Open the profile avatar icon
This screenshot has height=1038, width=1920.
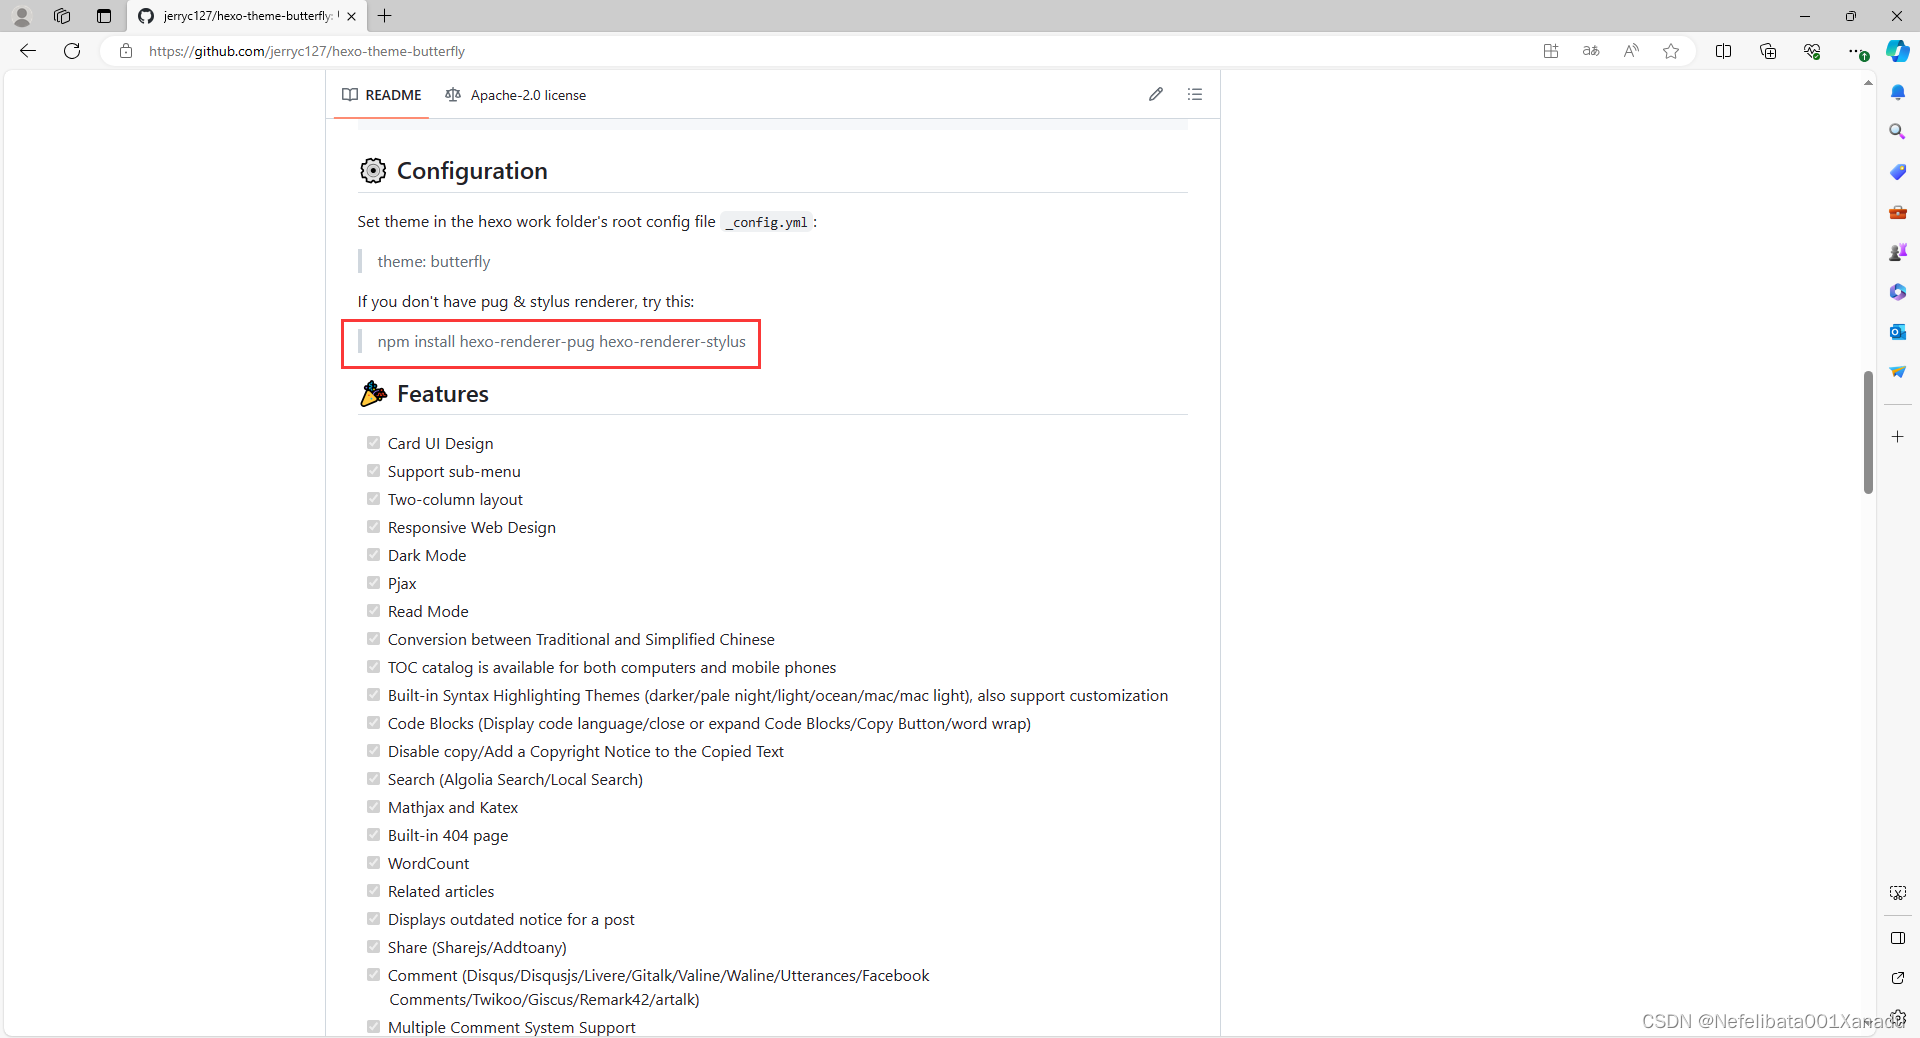(21, 16)
